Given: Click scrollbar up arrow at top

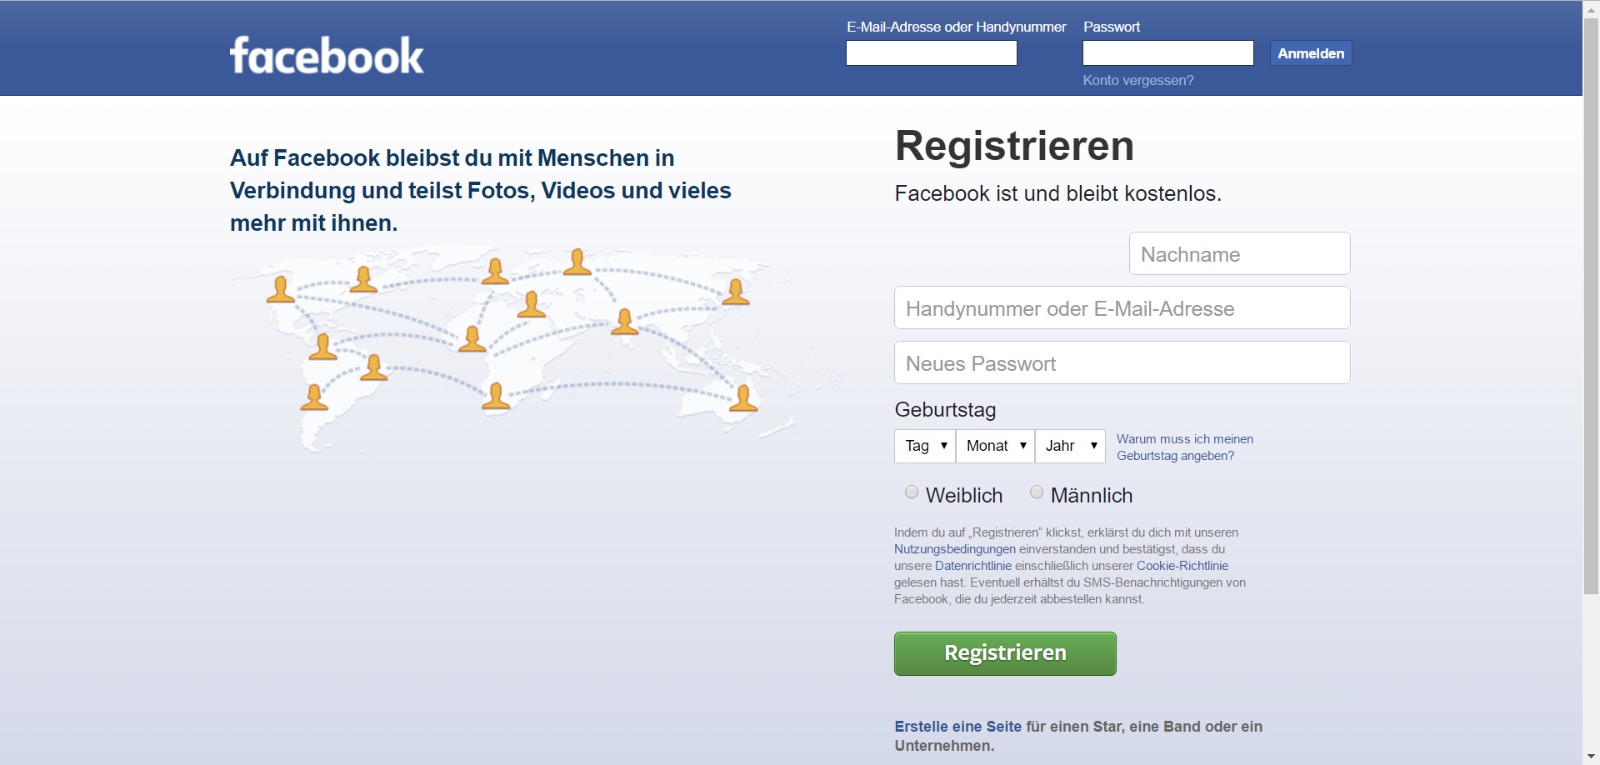Looking at the screenshot, I should (1591, 8).
